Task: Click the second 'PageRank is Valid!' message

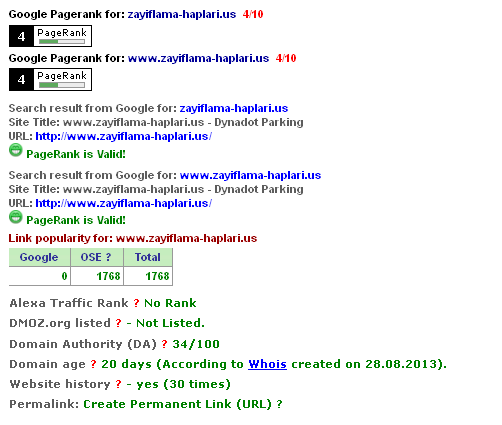Action: point(76,220)
